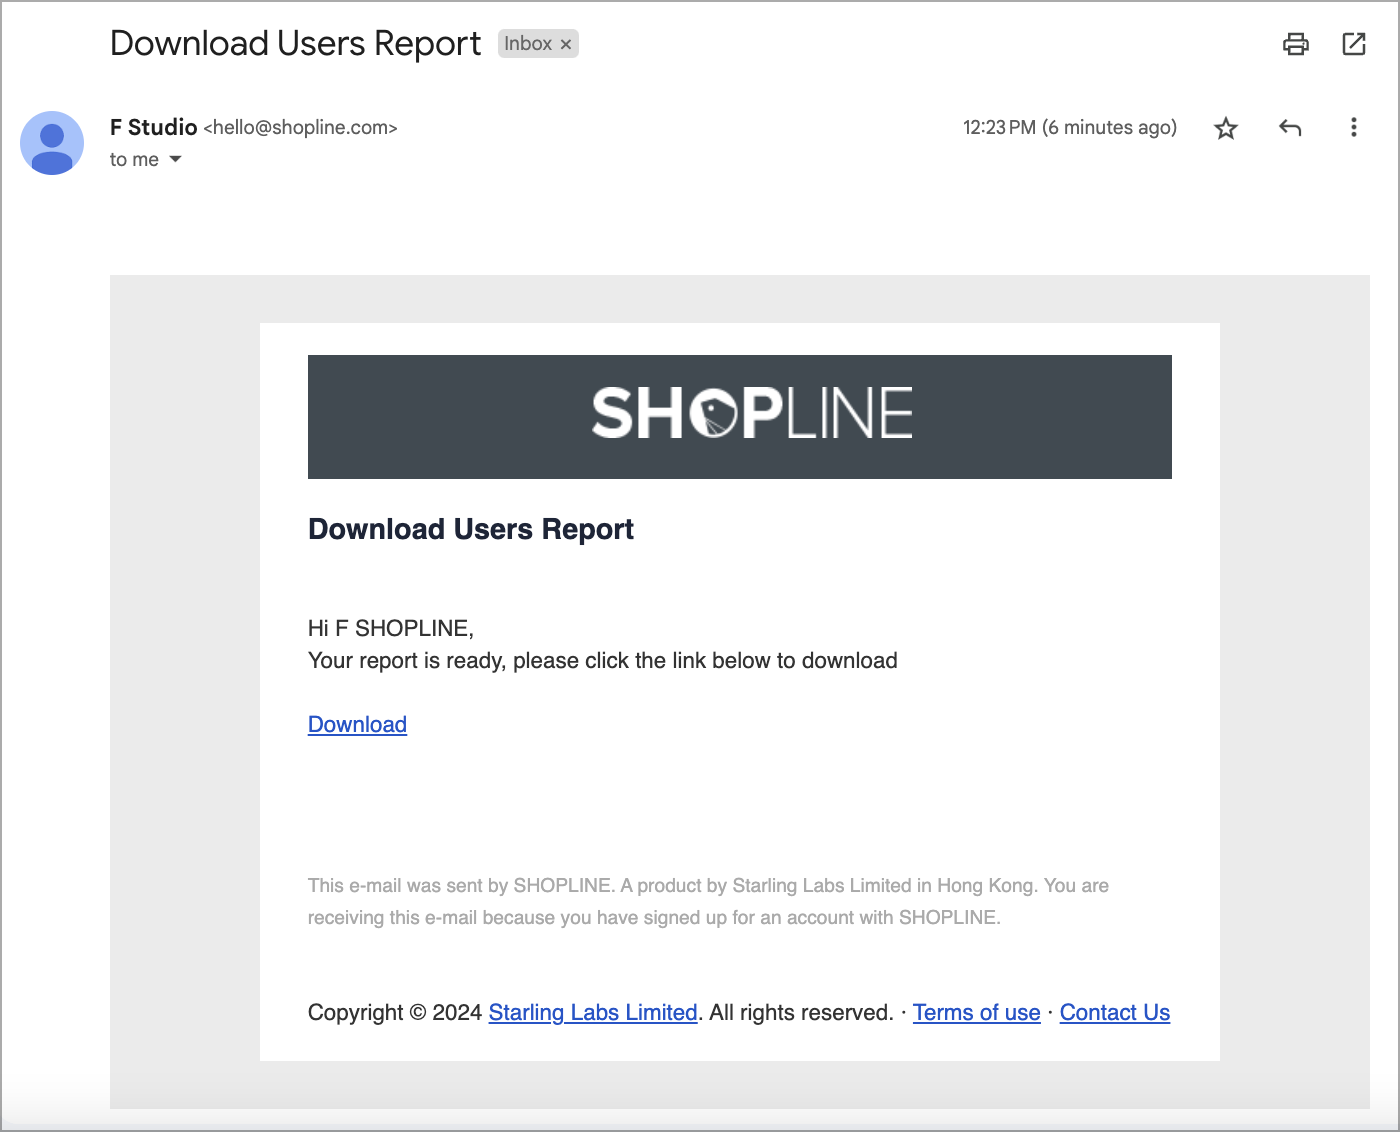Image resolution: width=1400 pixels, height=1132 pixels.
Task: Click the bold 'Download Users Report' heading in body
Action: pyautogui.click(x=471, y=529)
